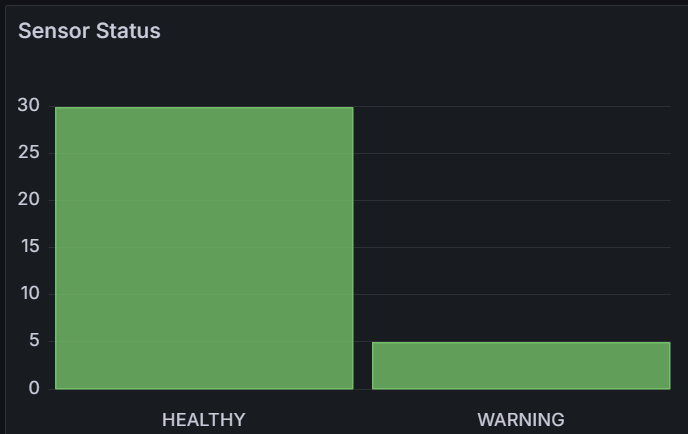Click the 25 y-axis tick label
Viewport: 688px width, 434px height.
pos(29,153)
